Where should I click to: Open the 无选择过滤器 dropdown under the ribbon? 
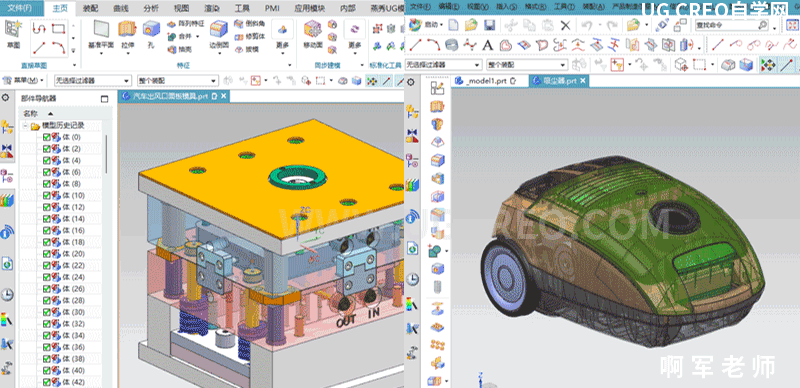(92, 81)
